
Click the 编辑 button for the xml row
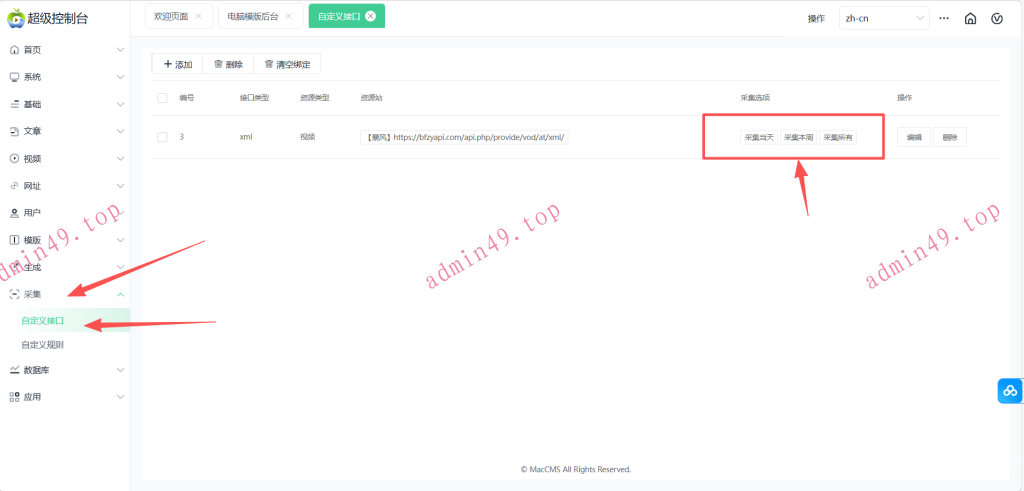coord(914,137)
